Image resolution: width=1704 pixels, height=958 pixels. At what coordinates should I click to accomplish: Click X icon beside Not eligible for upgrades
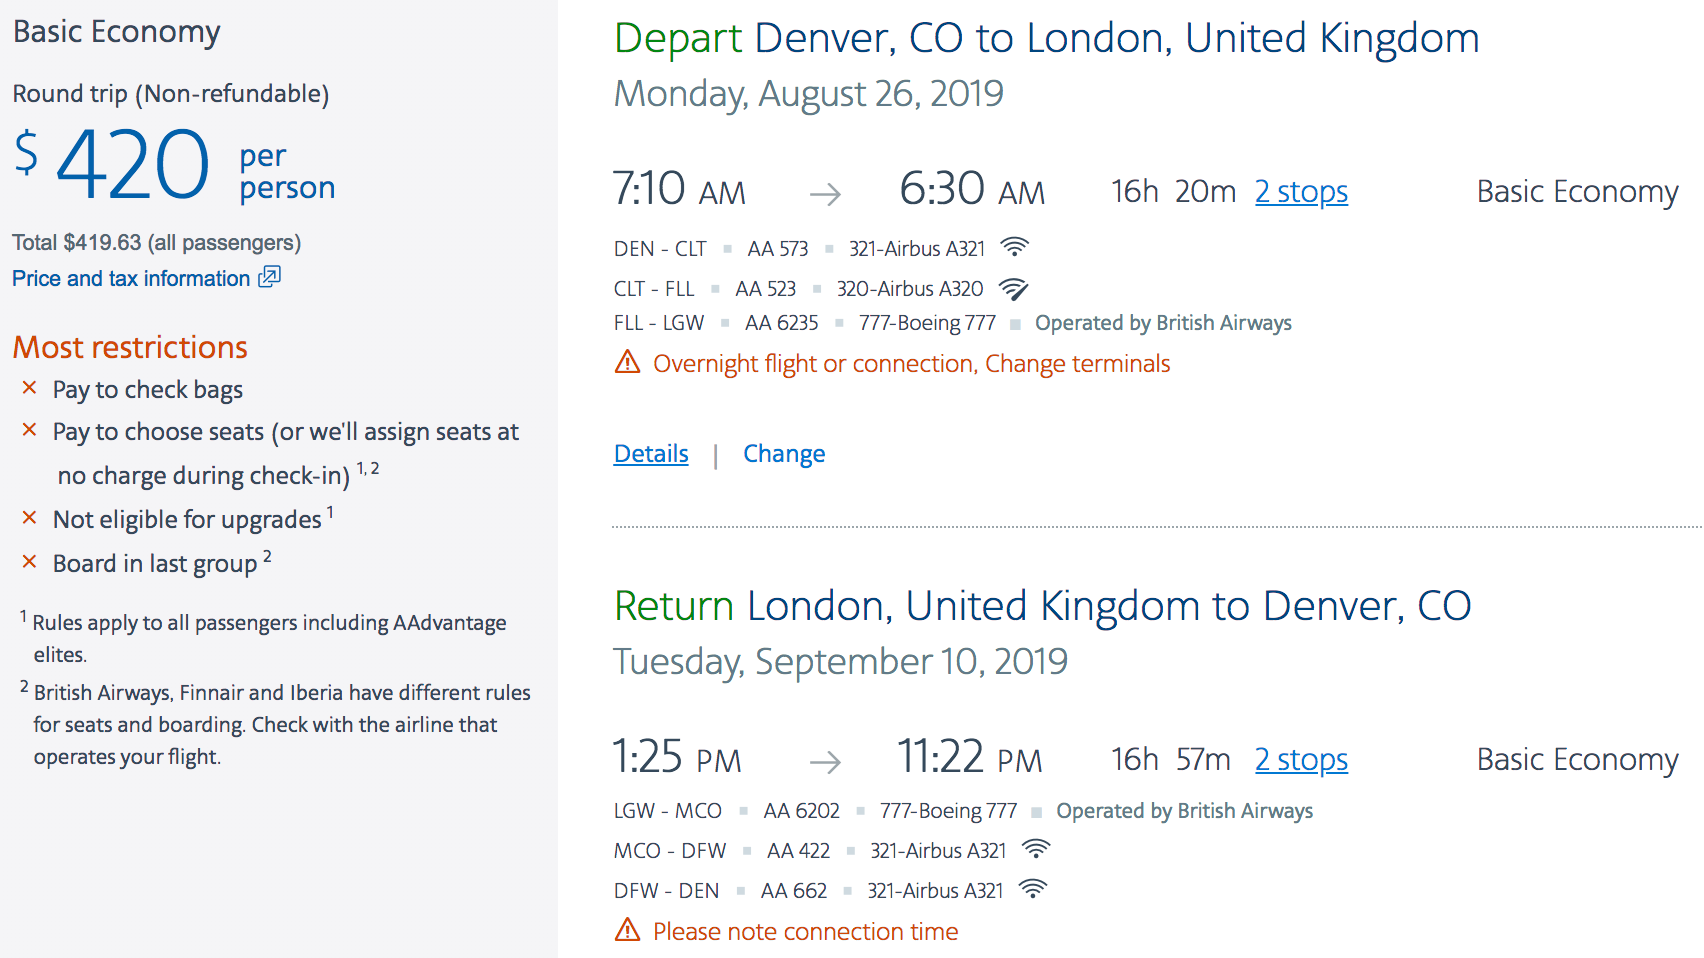coord(30,518)
